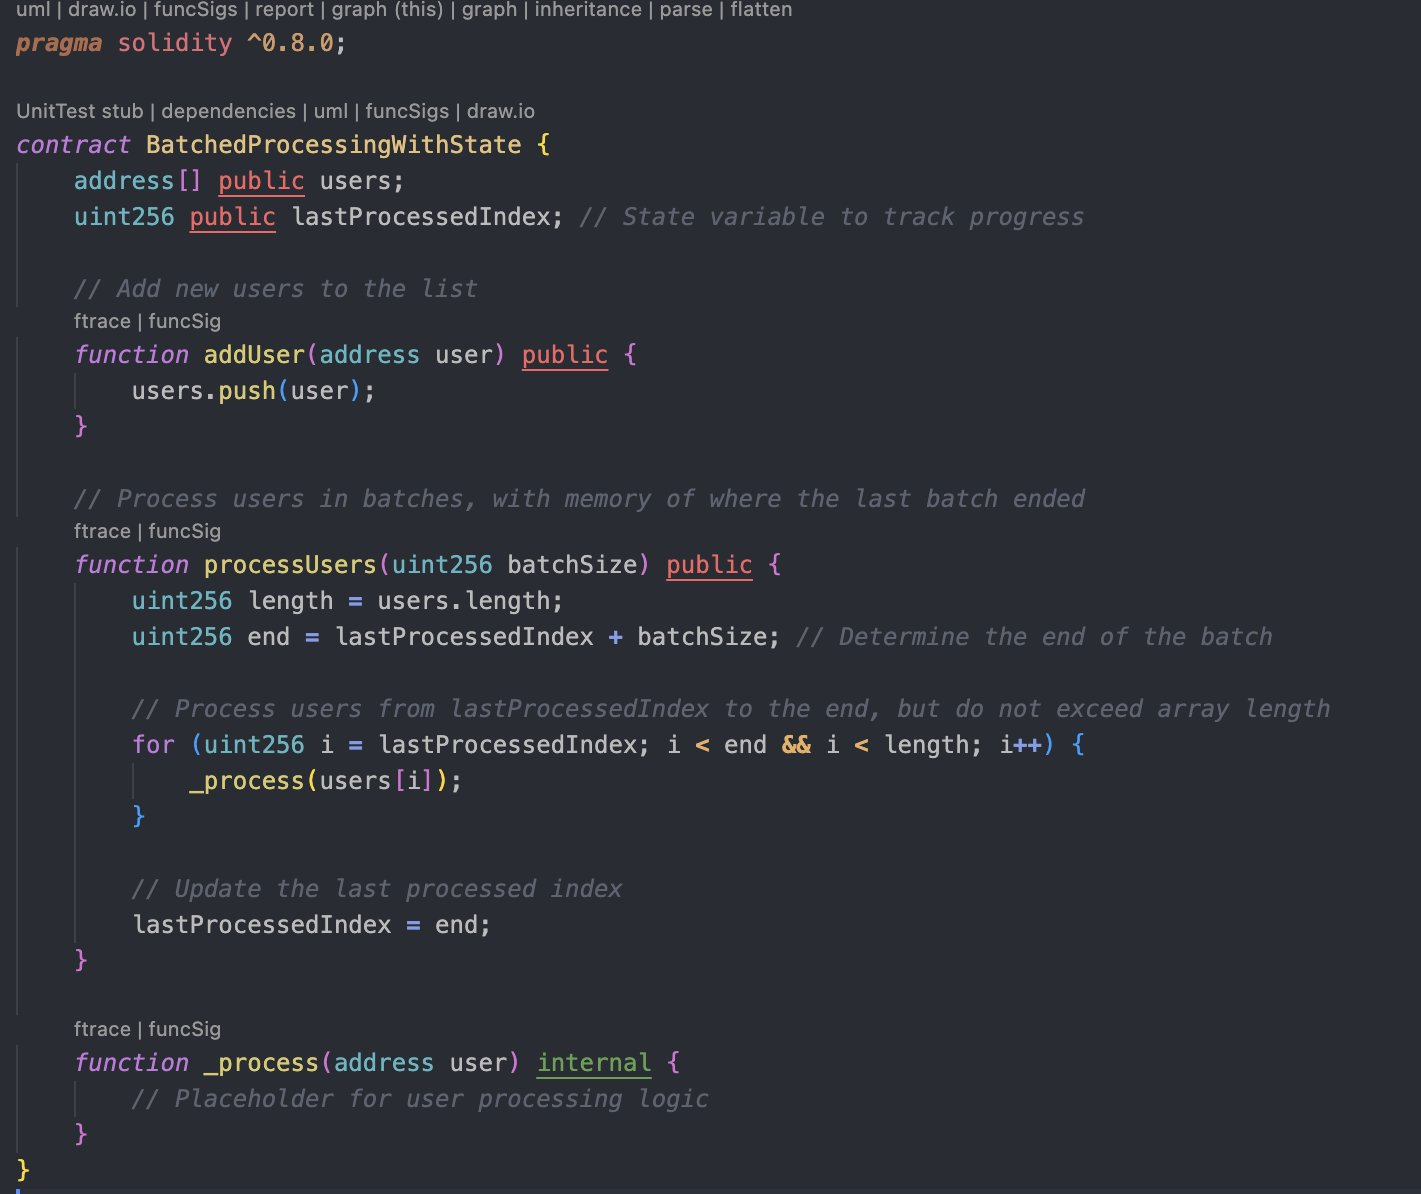Select the 'internal' visibility keyword
The height and width of the screenshot is (1194, 1421).
point(594,1063)
